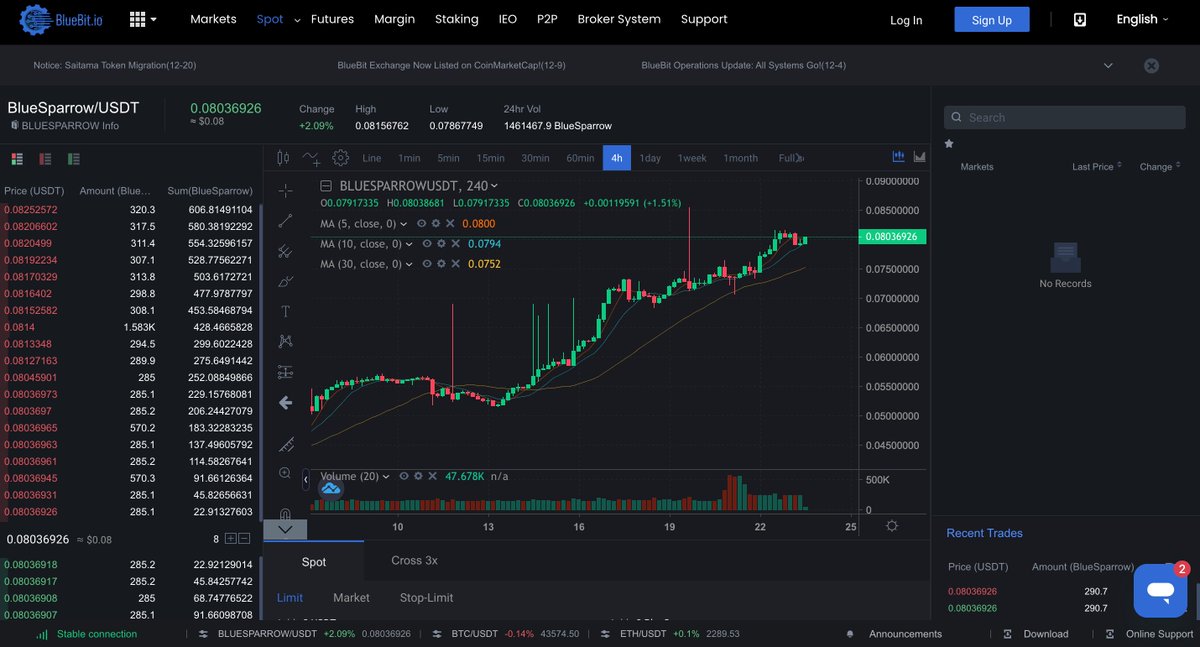Screen dimensions: 1200x647
Task: Select the pattern drawing tool
Action: point(285,341)
